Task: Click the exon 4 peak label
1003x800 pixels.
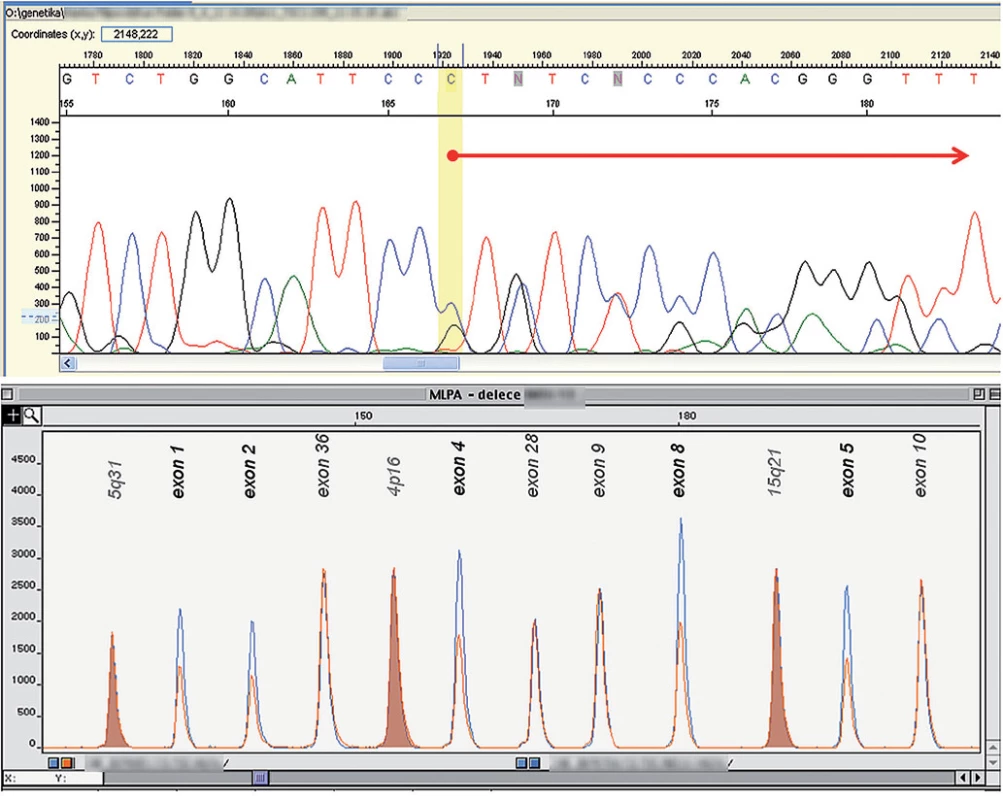Action: [x=459, y=469]
